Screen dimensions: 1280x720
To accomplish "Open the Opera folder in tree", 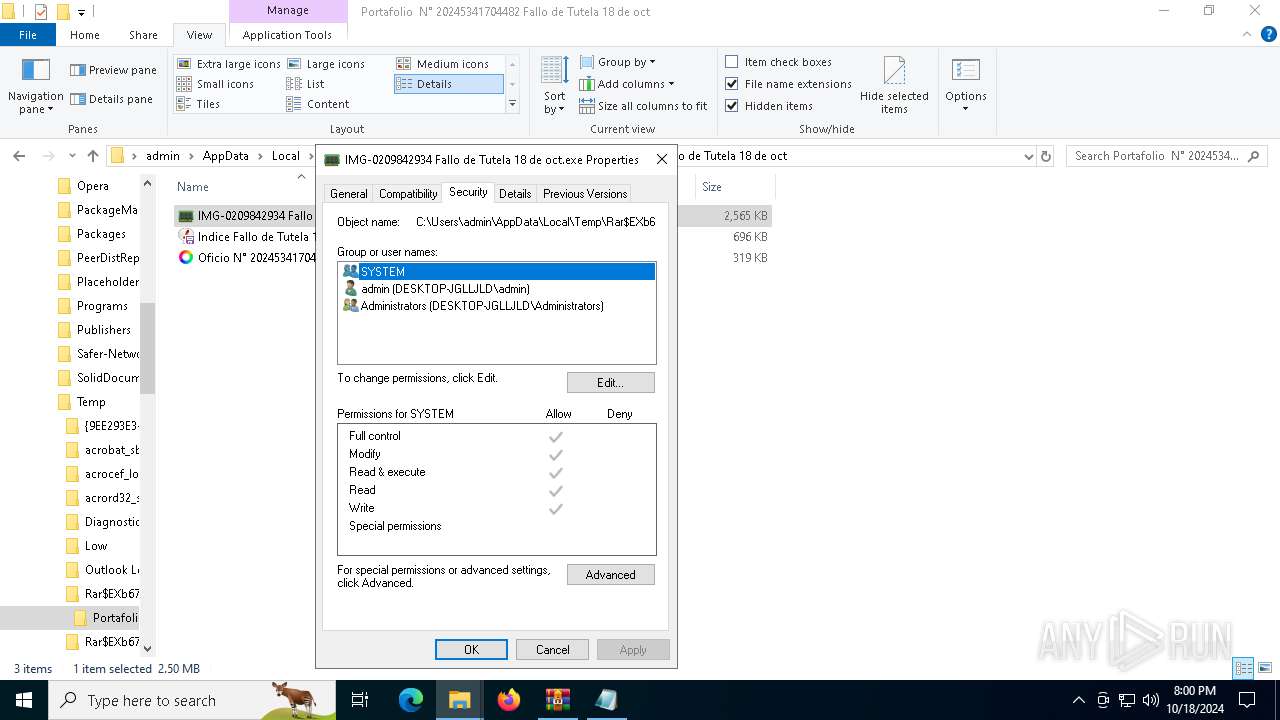I will click(93, 185).
